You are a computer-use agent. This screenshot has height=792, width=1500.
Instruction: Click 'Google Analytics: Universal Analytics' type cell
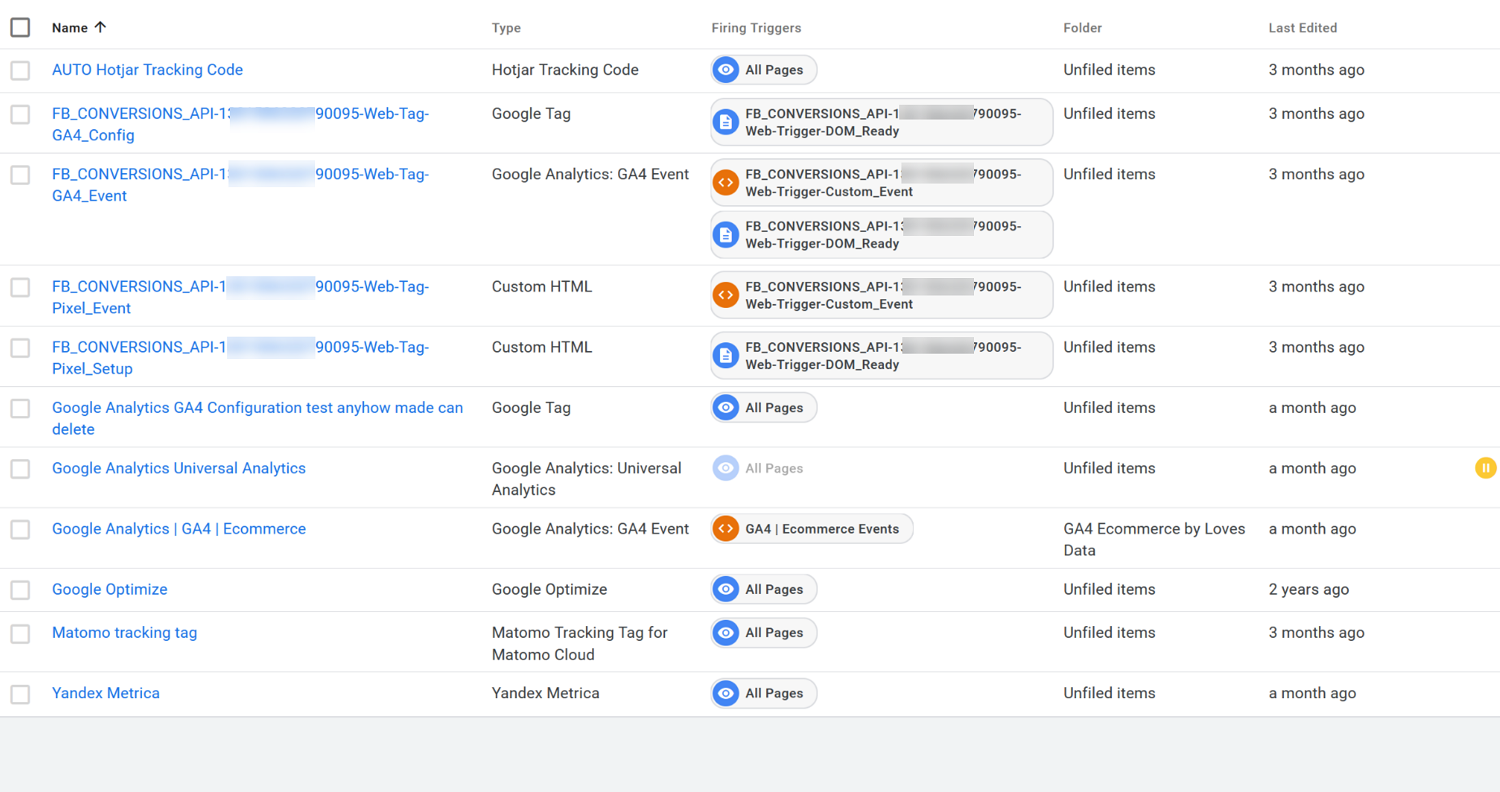[x=587, y=479]
